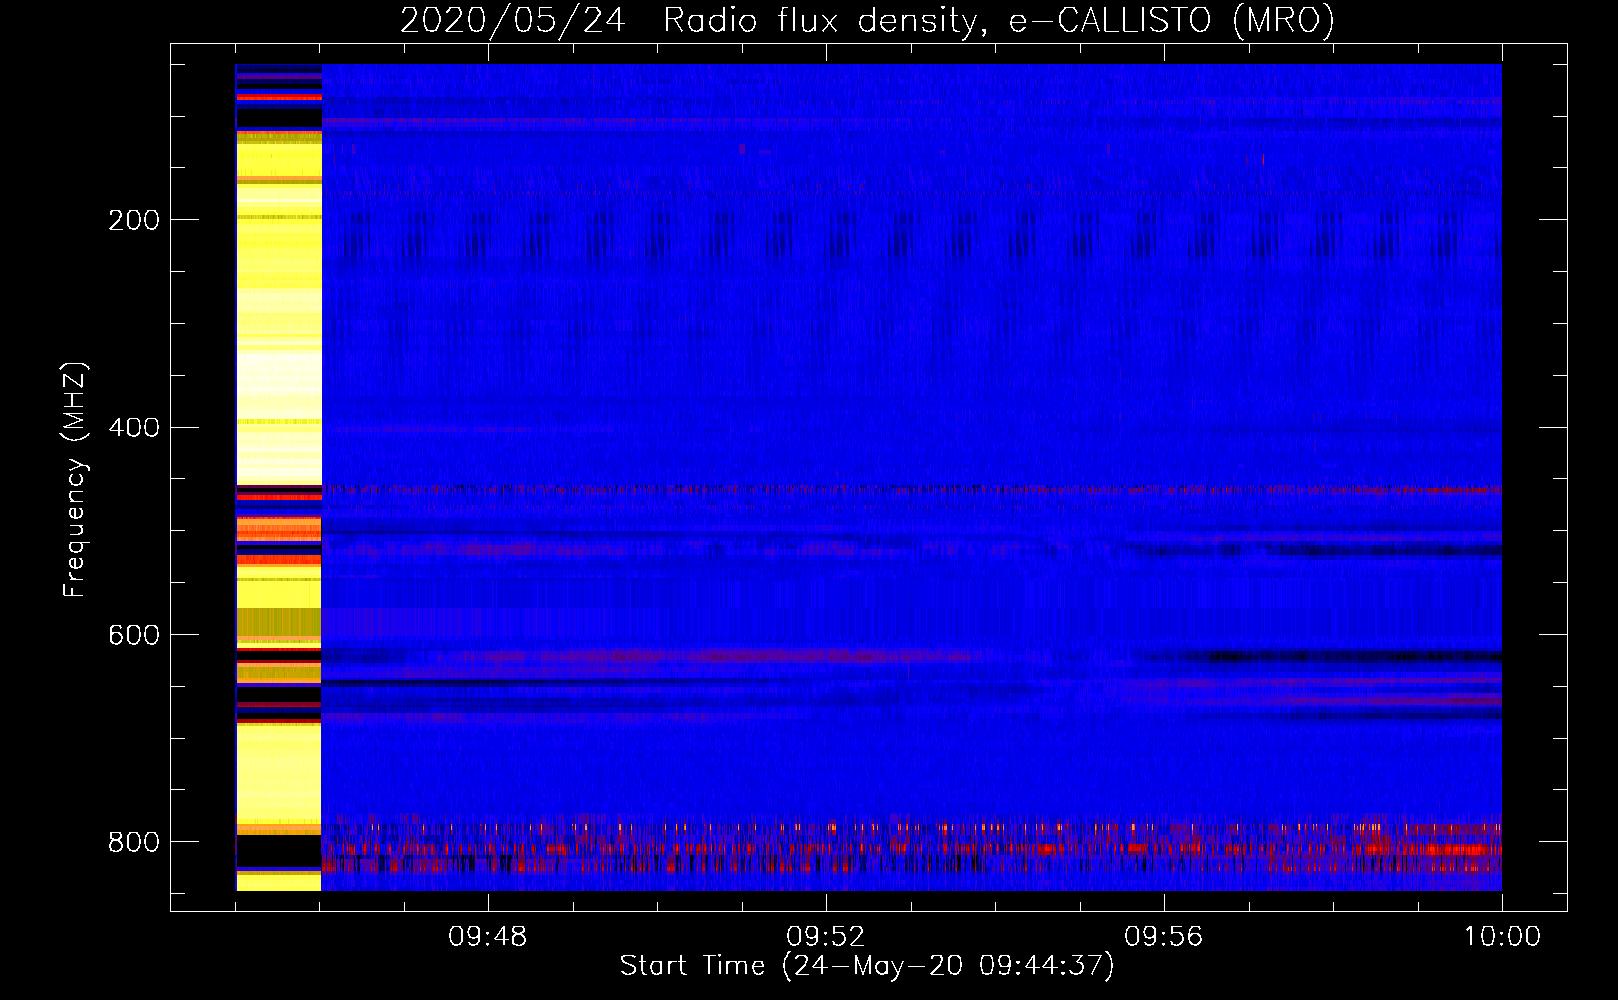This screenshot has width=1618, height=1000.
Task: Click the 09:52 time tick label
Action: pyautogui.click(x=826, y=937)
